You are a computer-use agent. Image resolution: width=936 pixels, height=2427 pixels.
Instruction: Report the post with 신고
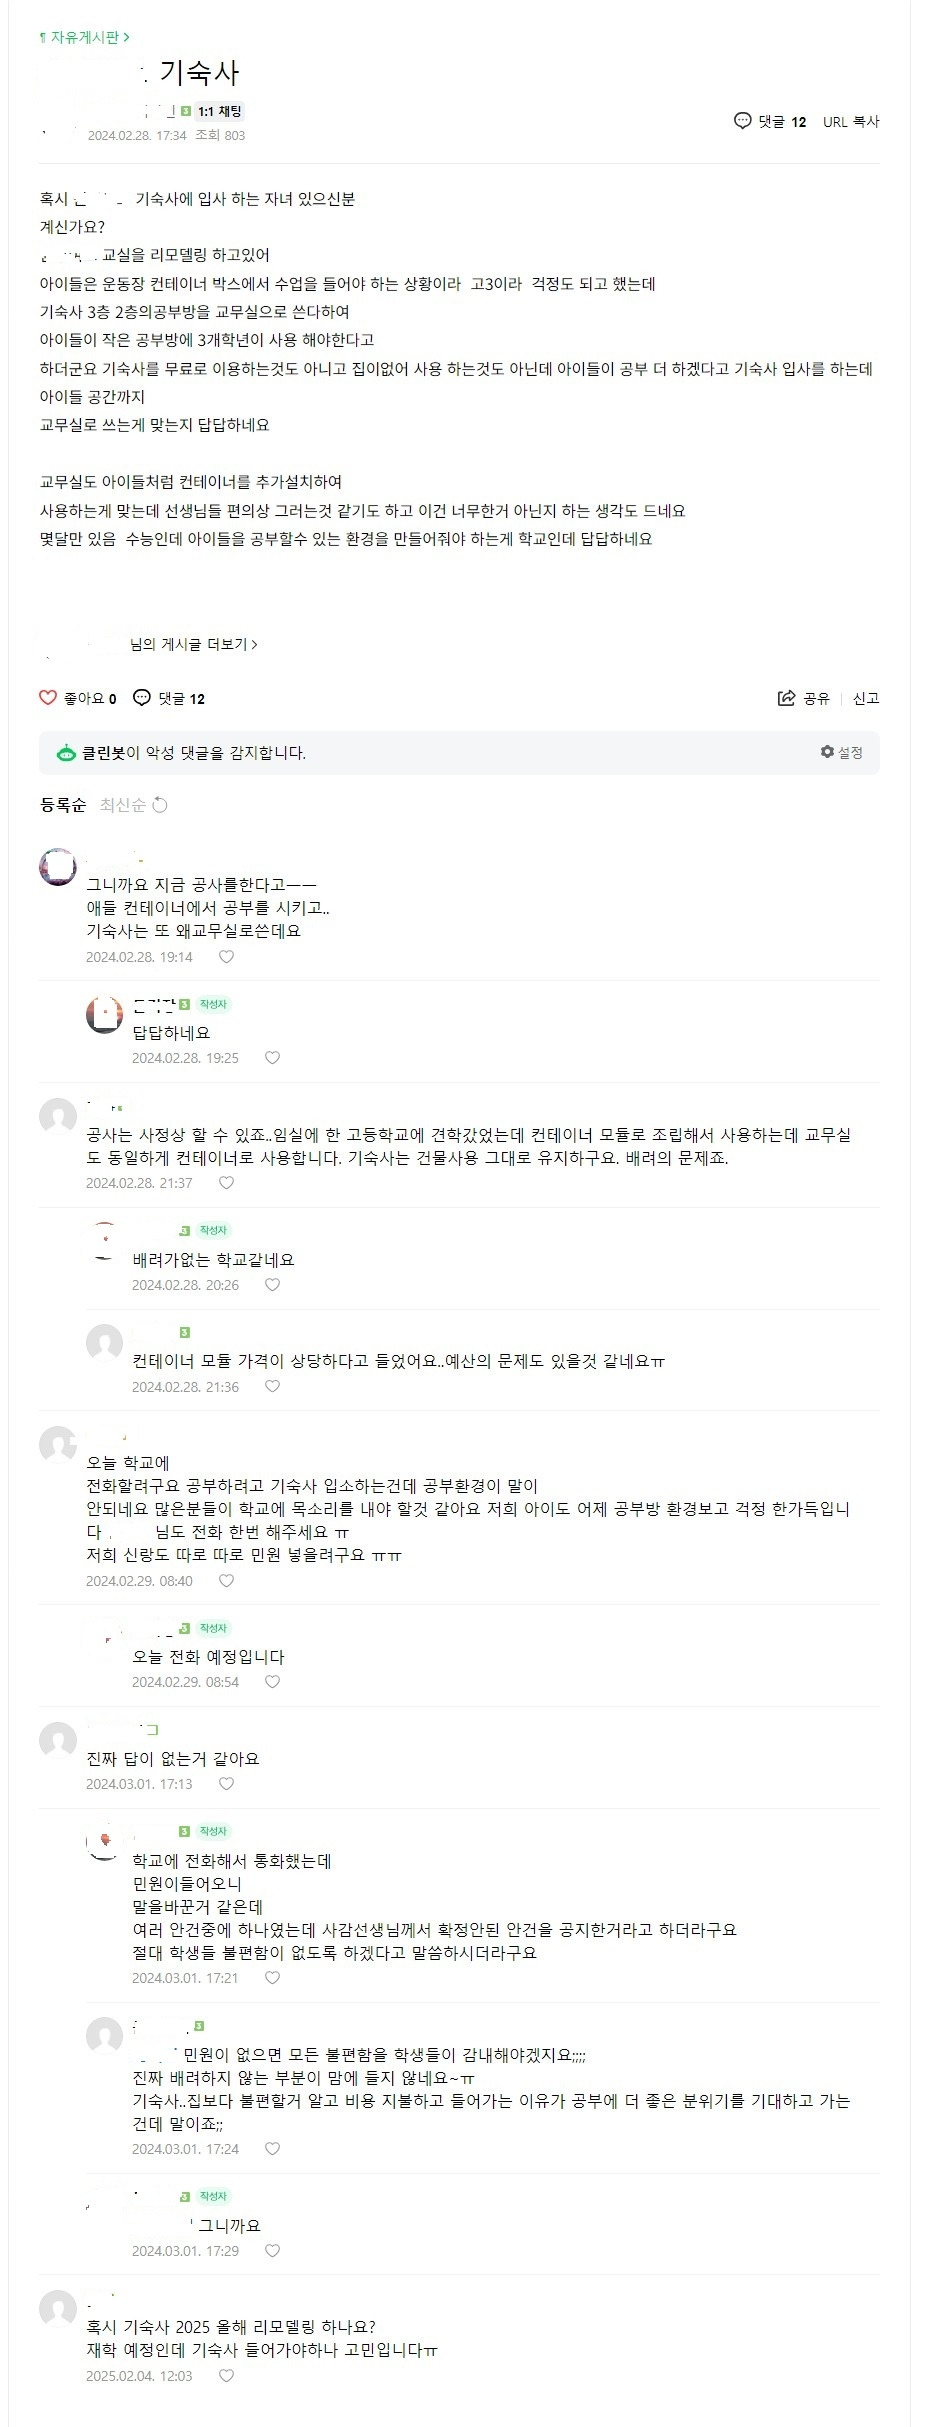(x=866, y=698)
